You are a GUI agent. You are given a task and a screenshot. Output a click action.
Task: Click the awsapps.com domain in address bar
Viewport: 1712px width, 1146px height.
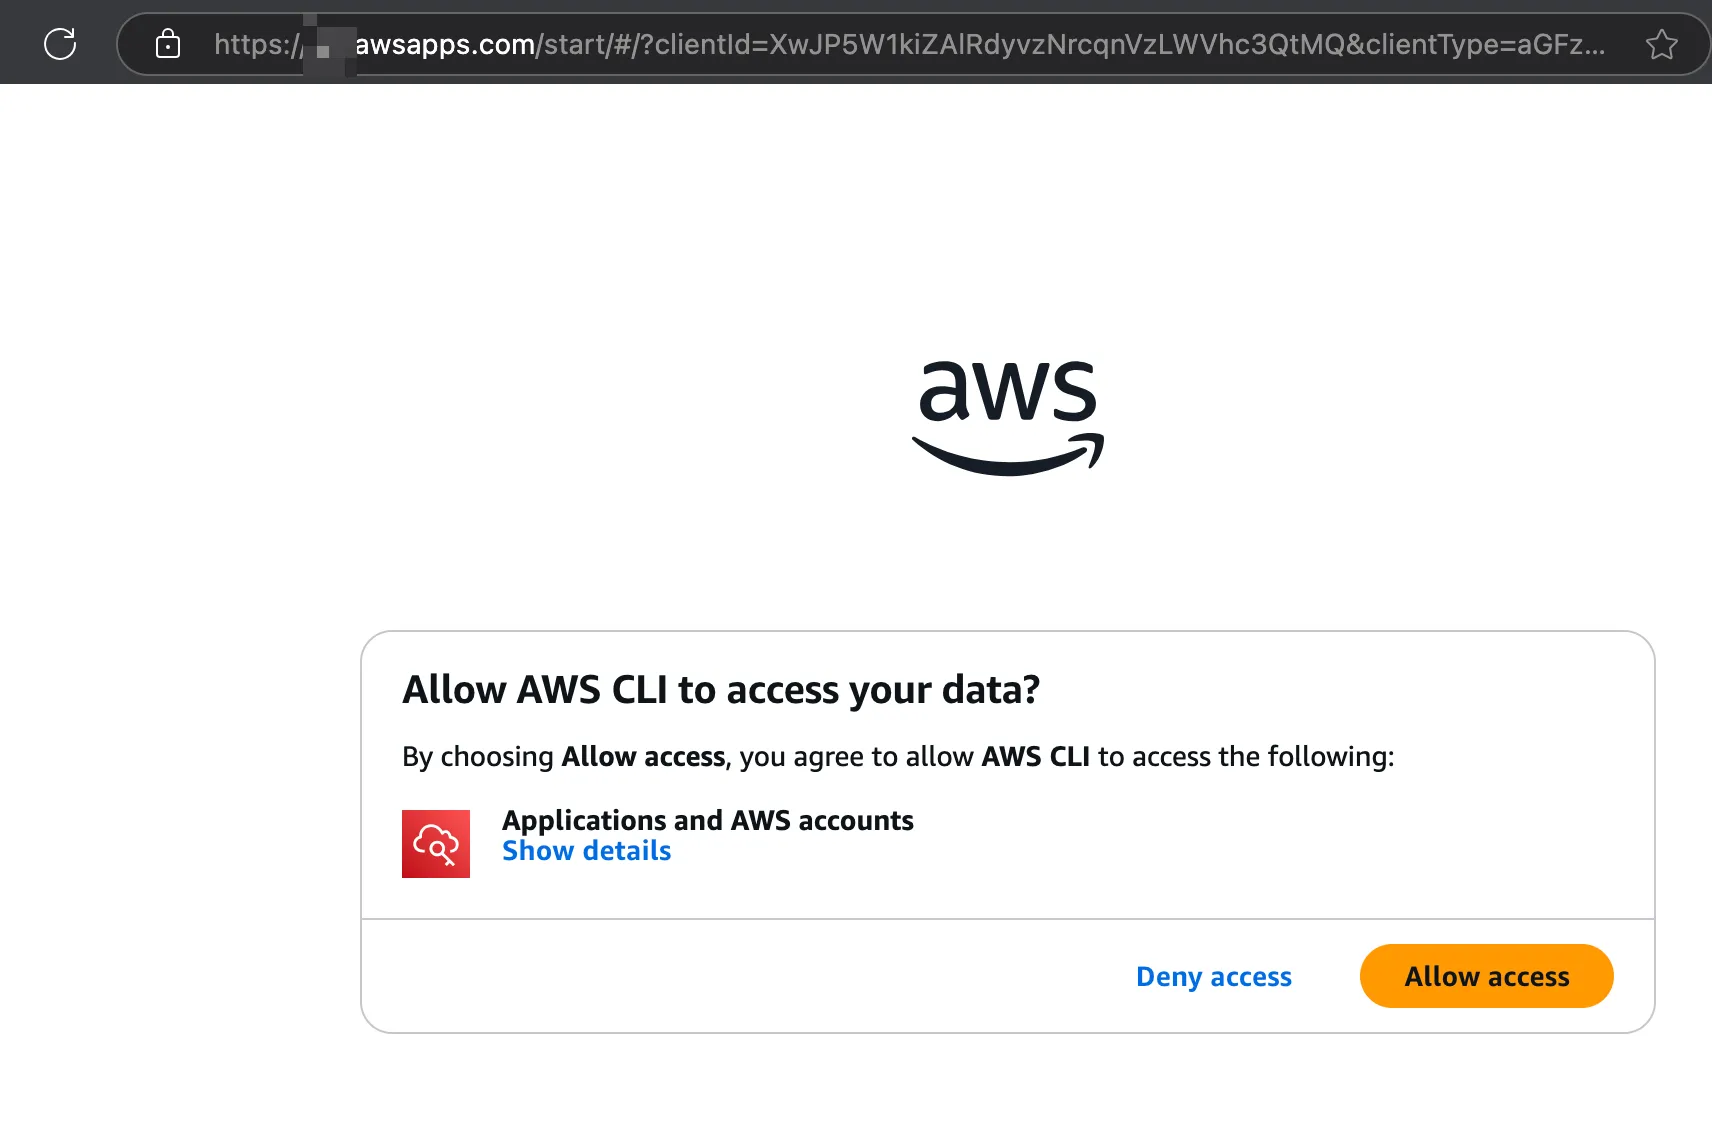coord(445,44)
